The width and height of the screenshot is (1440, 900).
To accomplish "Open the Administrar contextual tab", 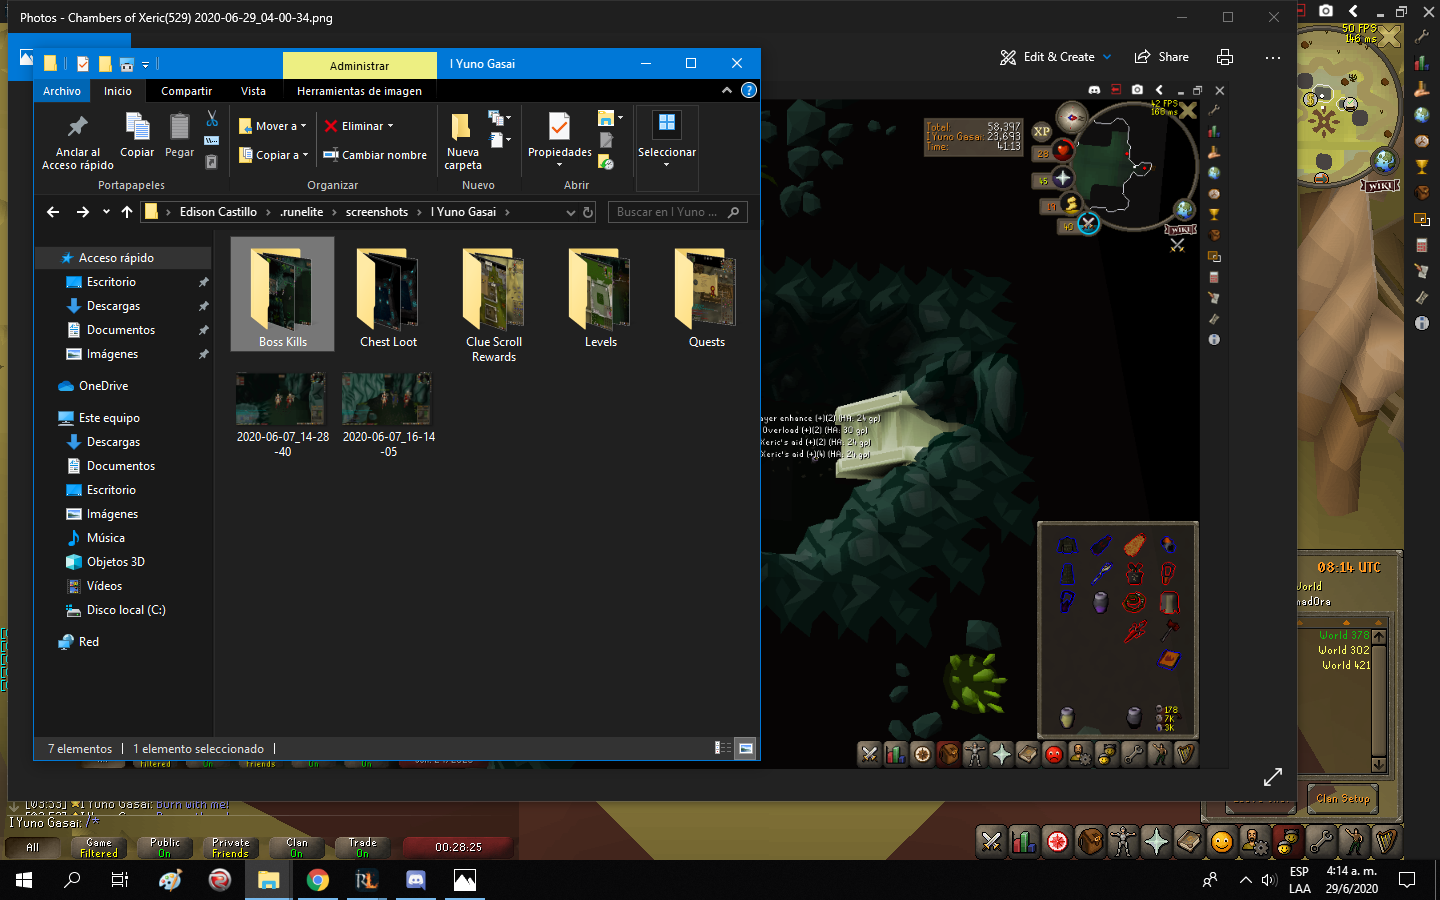I will point(360,65).
